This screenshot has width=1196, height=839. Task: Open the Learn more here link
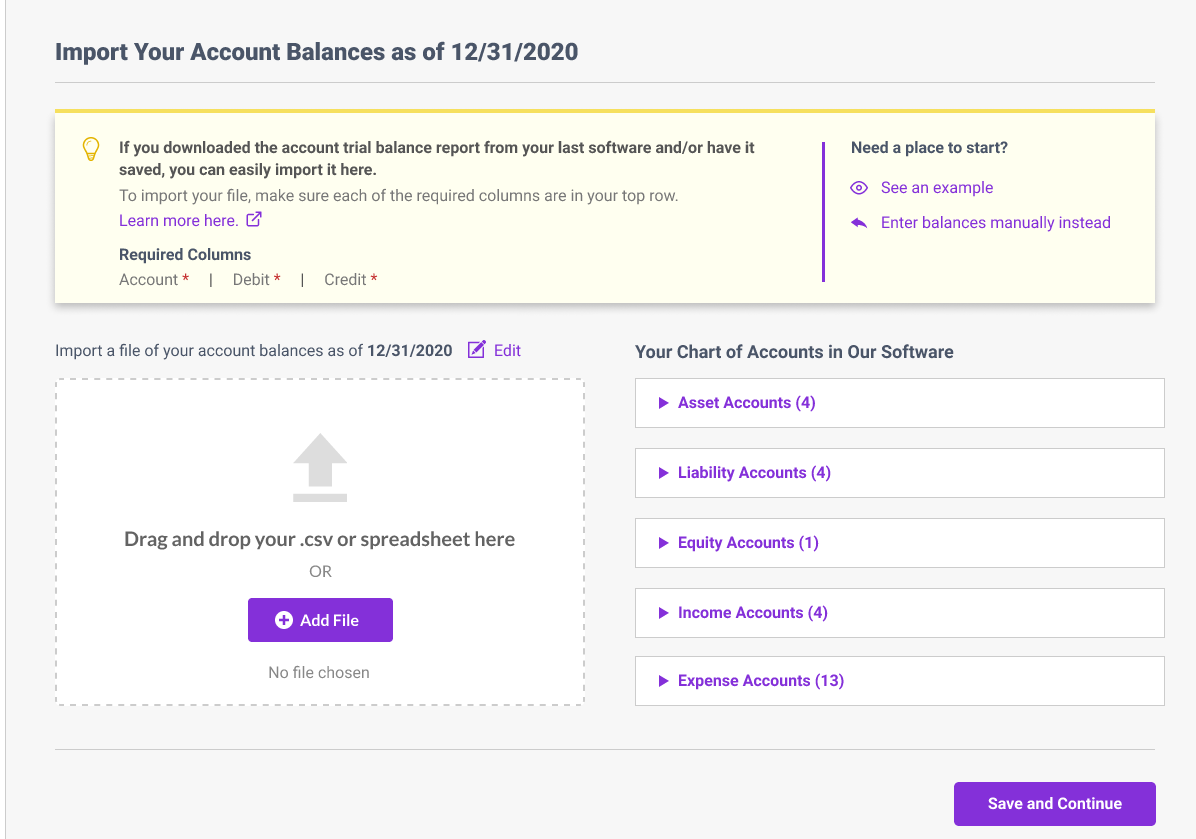point(178,220)
